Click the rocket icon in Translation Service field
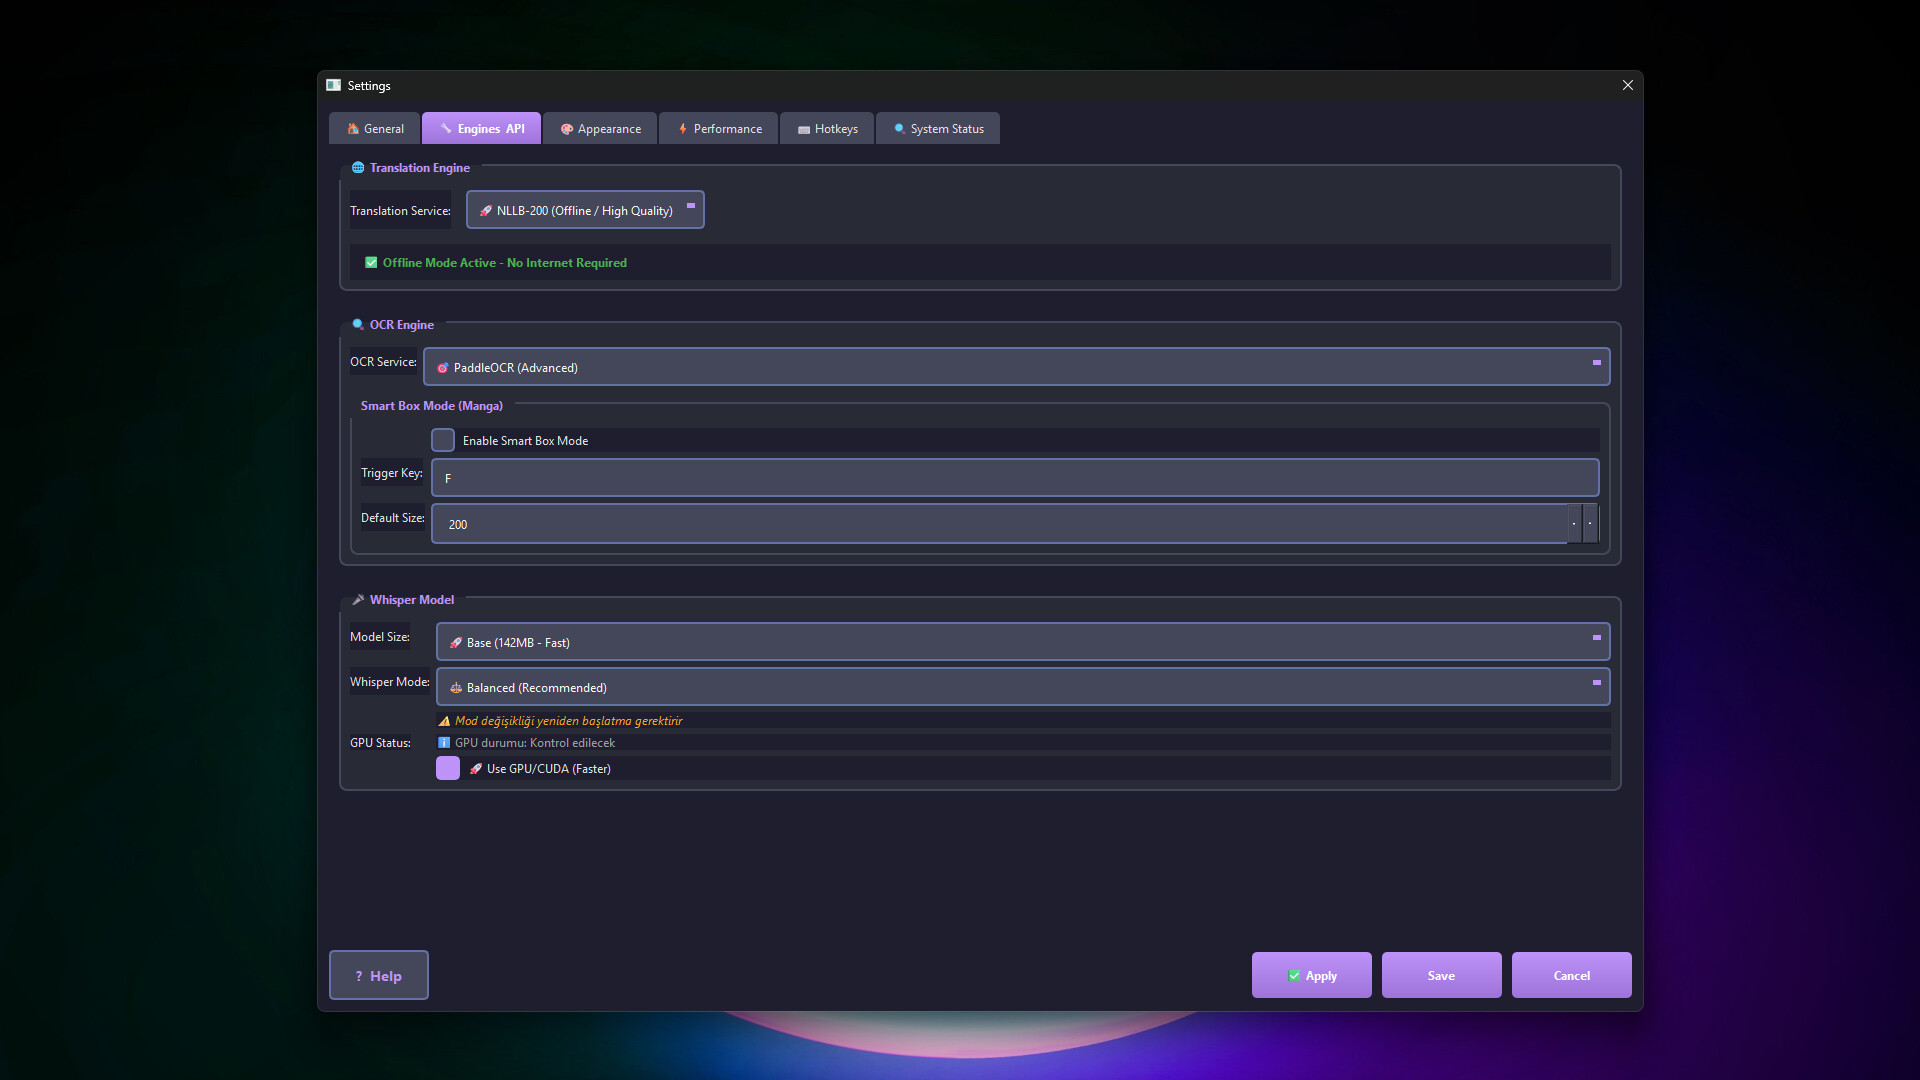This screenshot has height=1080, width=1920. [x=486, y=210]
